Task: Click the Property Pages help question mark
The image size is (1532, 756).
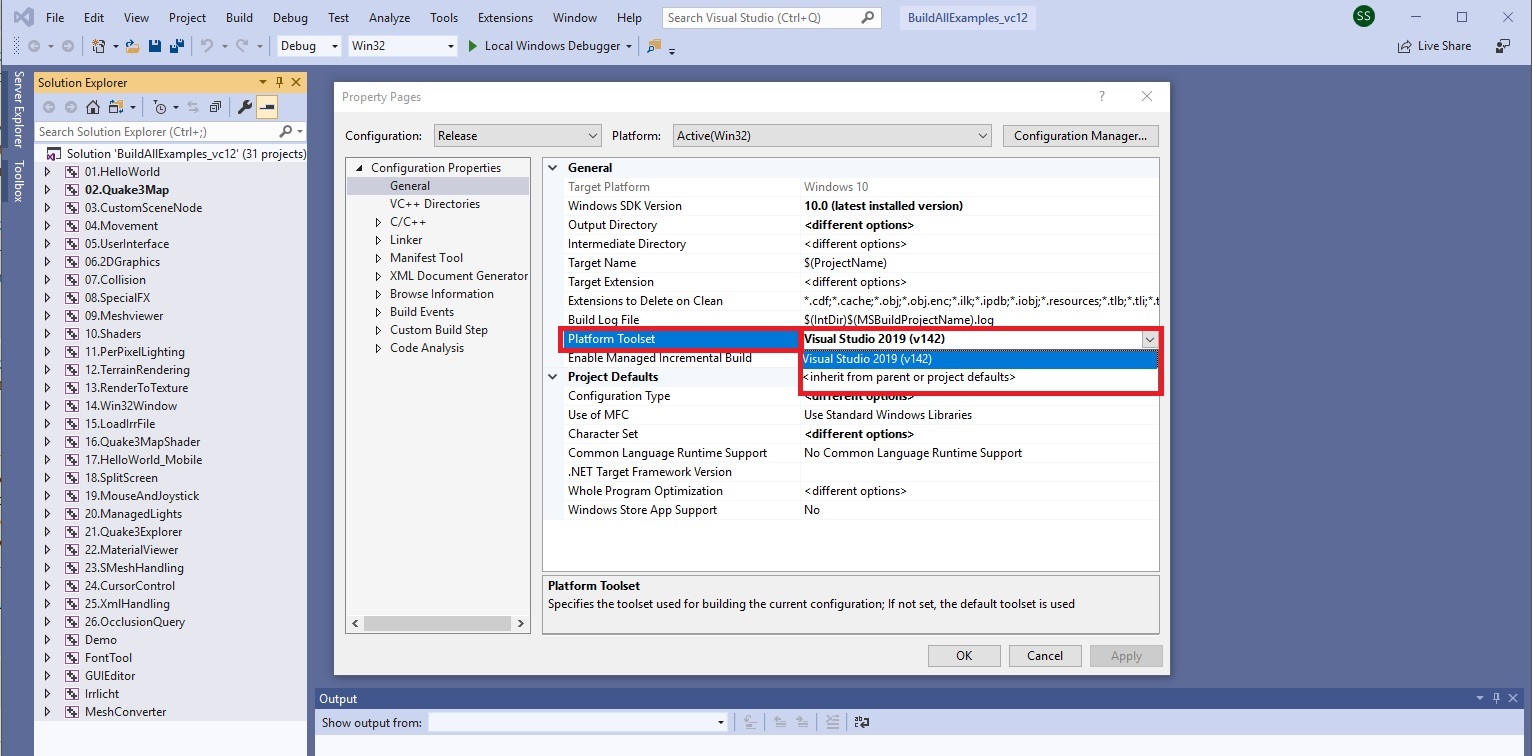Action: point(1102,97)
